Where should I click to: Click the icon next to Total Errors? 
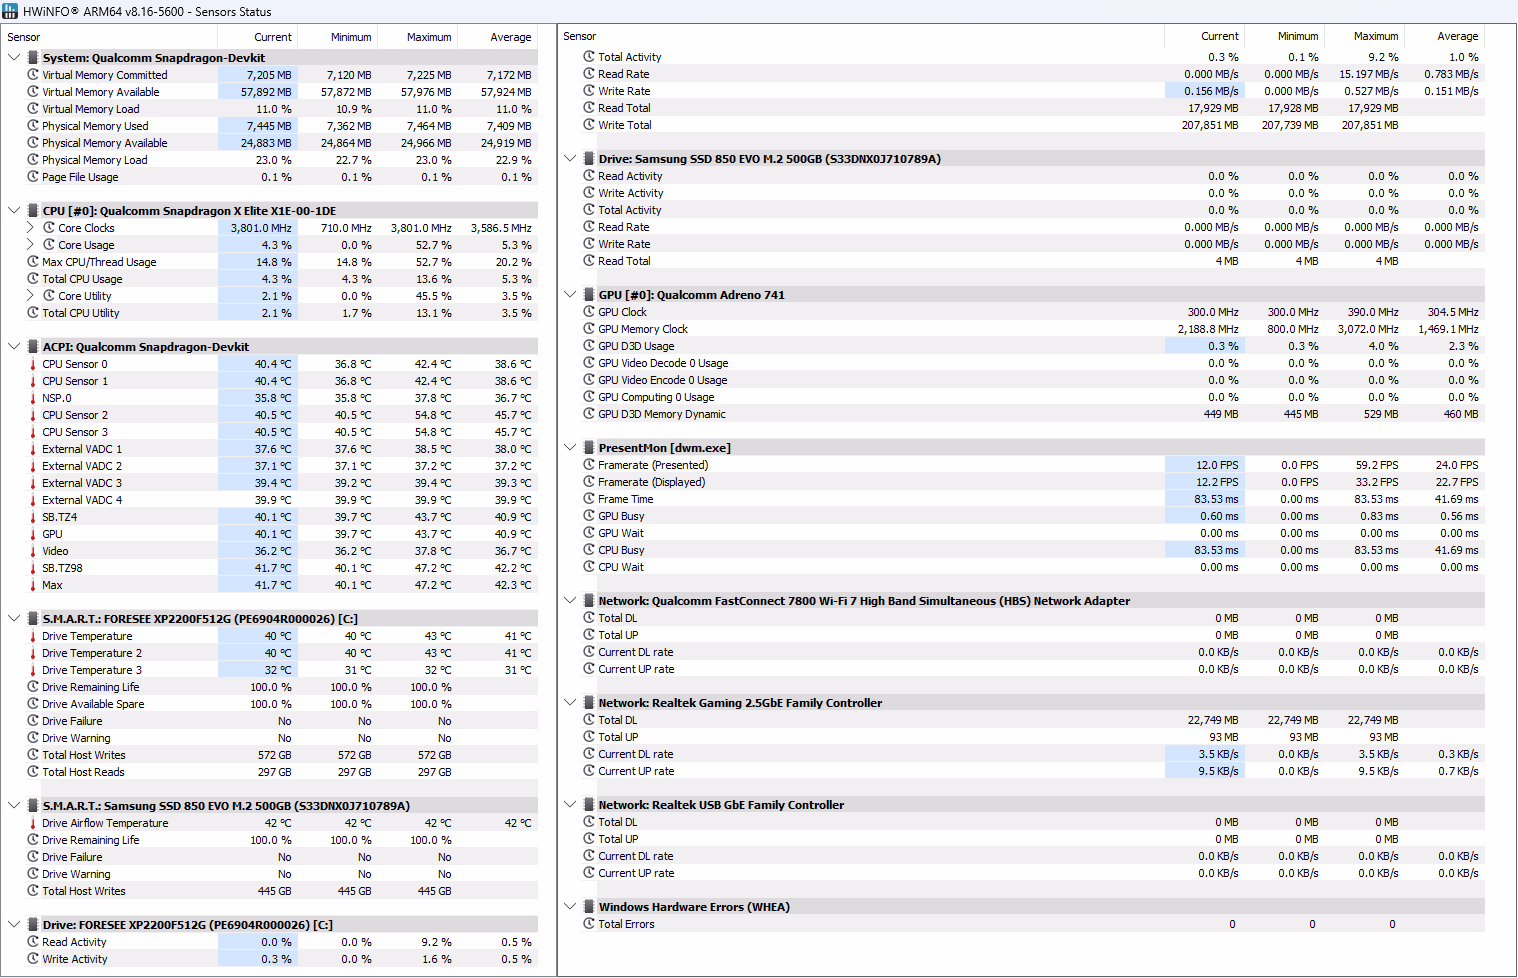pos(589,924)
